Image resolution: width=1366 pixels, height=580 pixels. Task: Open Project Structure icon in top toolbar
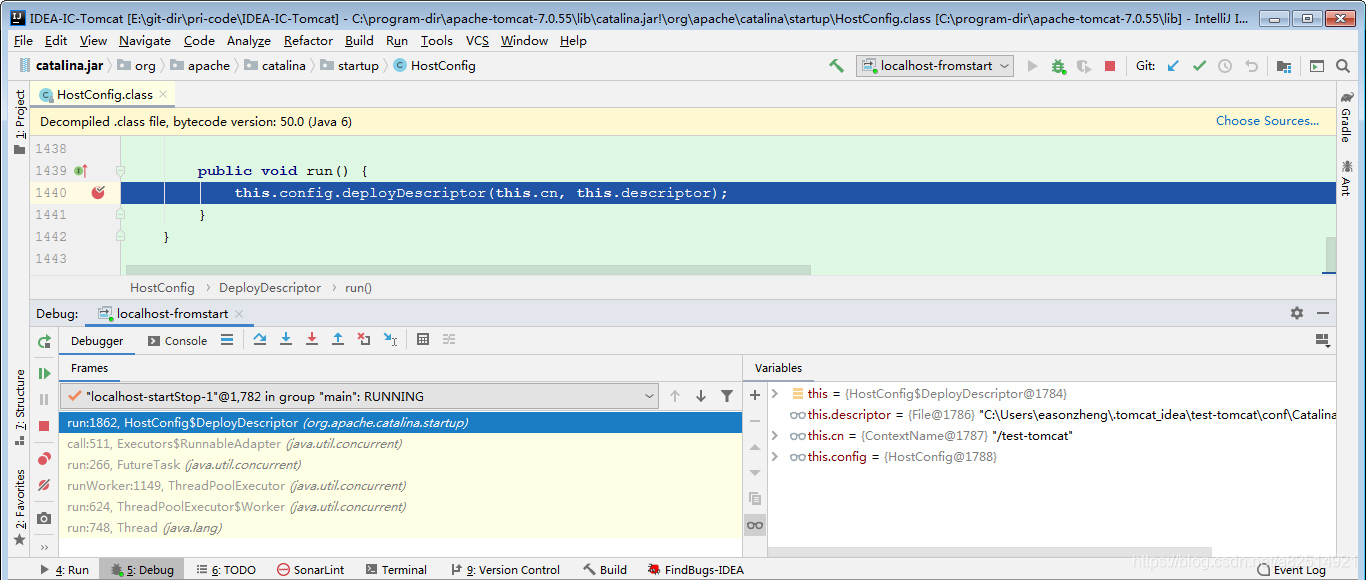tap(1284, 66)
